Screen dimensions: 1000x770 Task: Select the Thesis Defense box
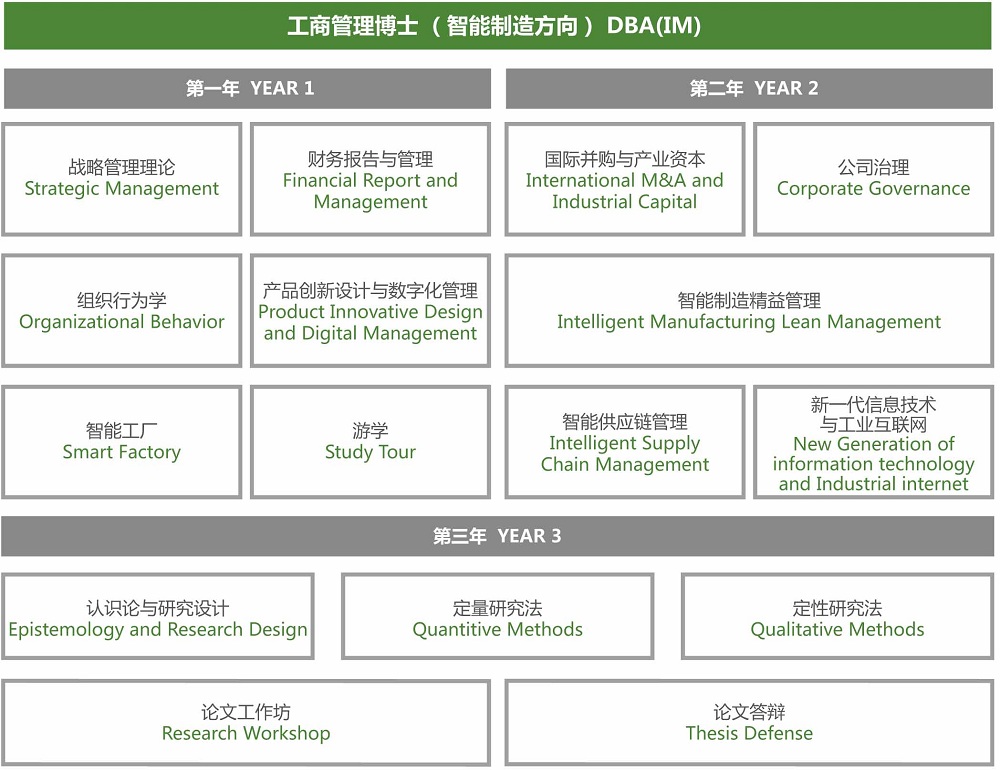pos(749,722)
